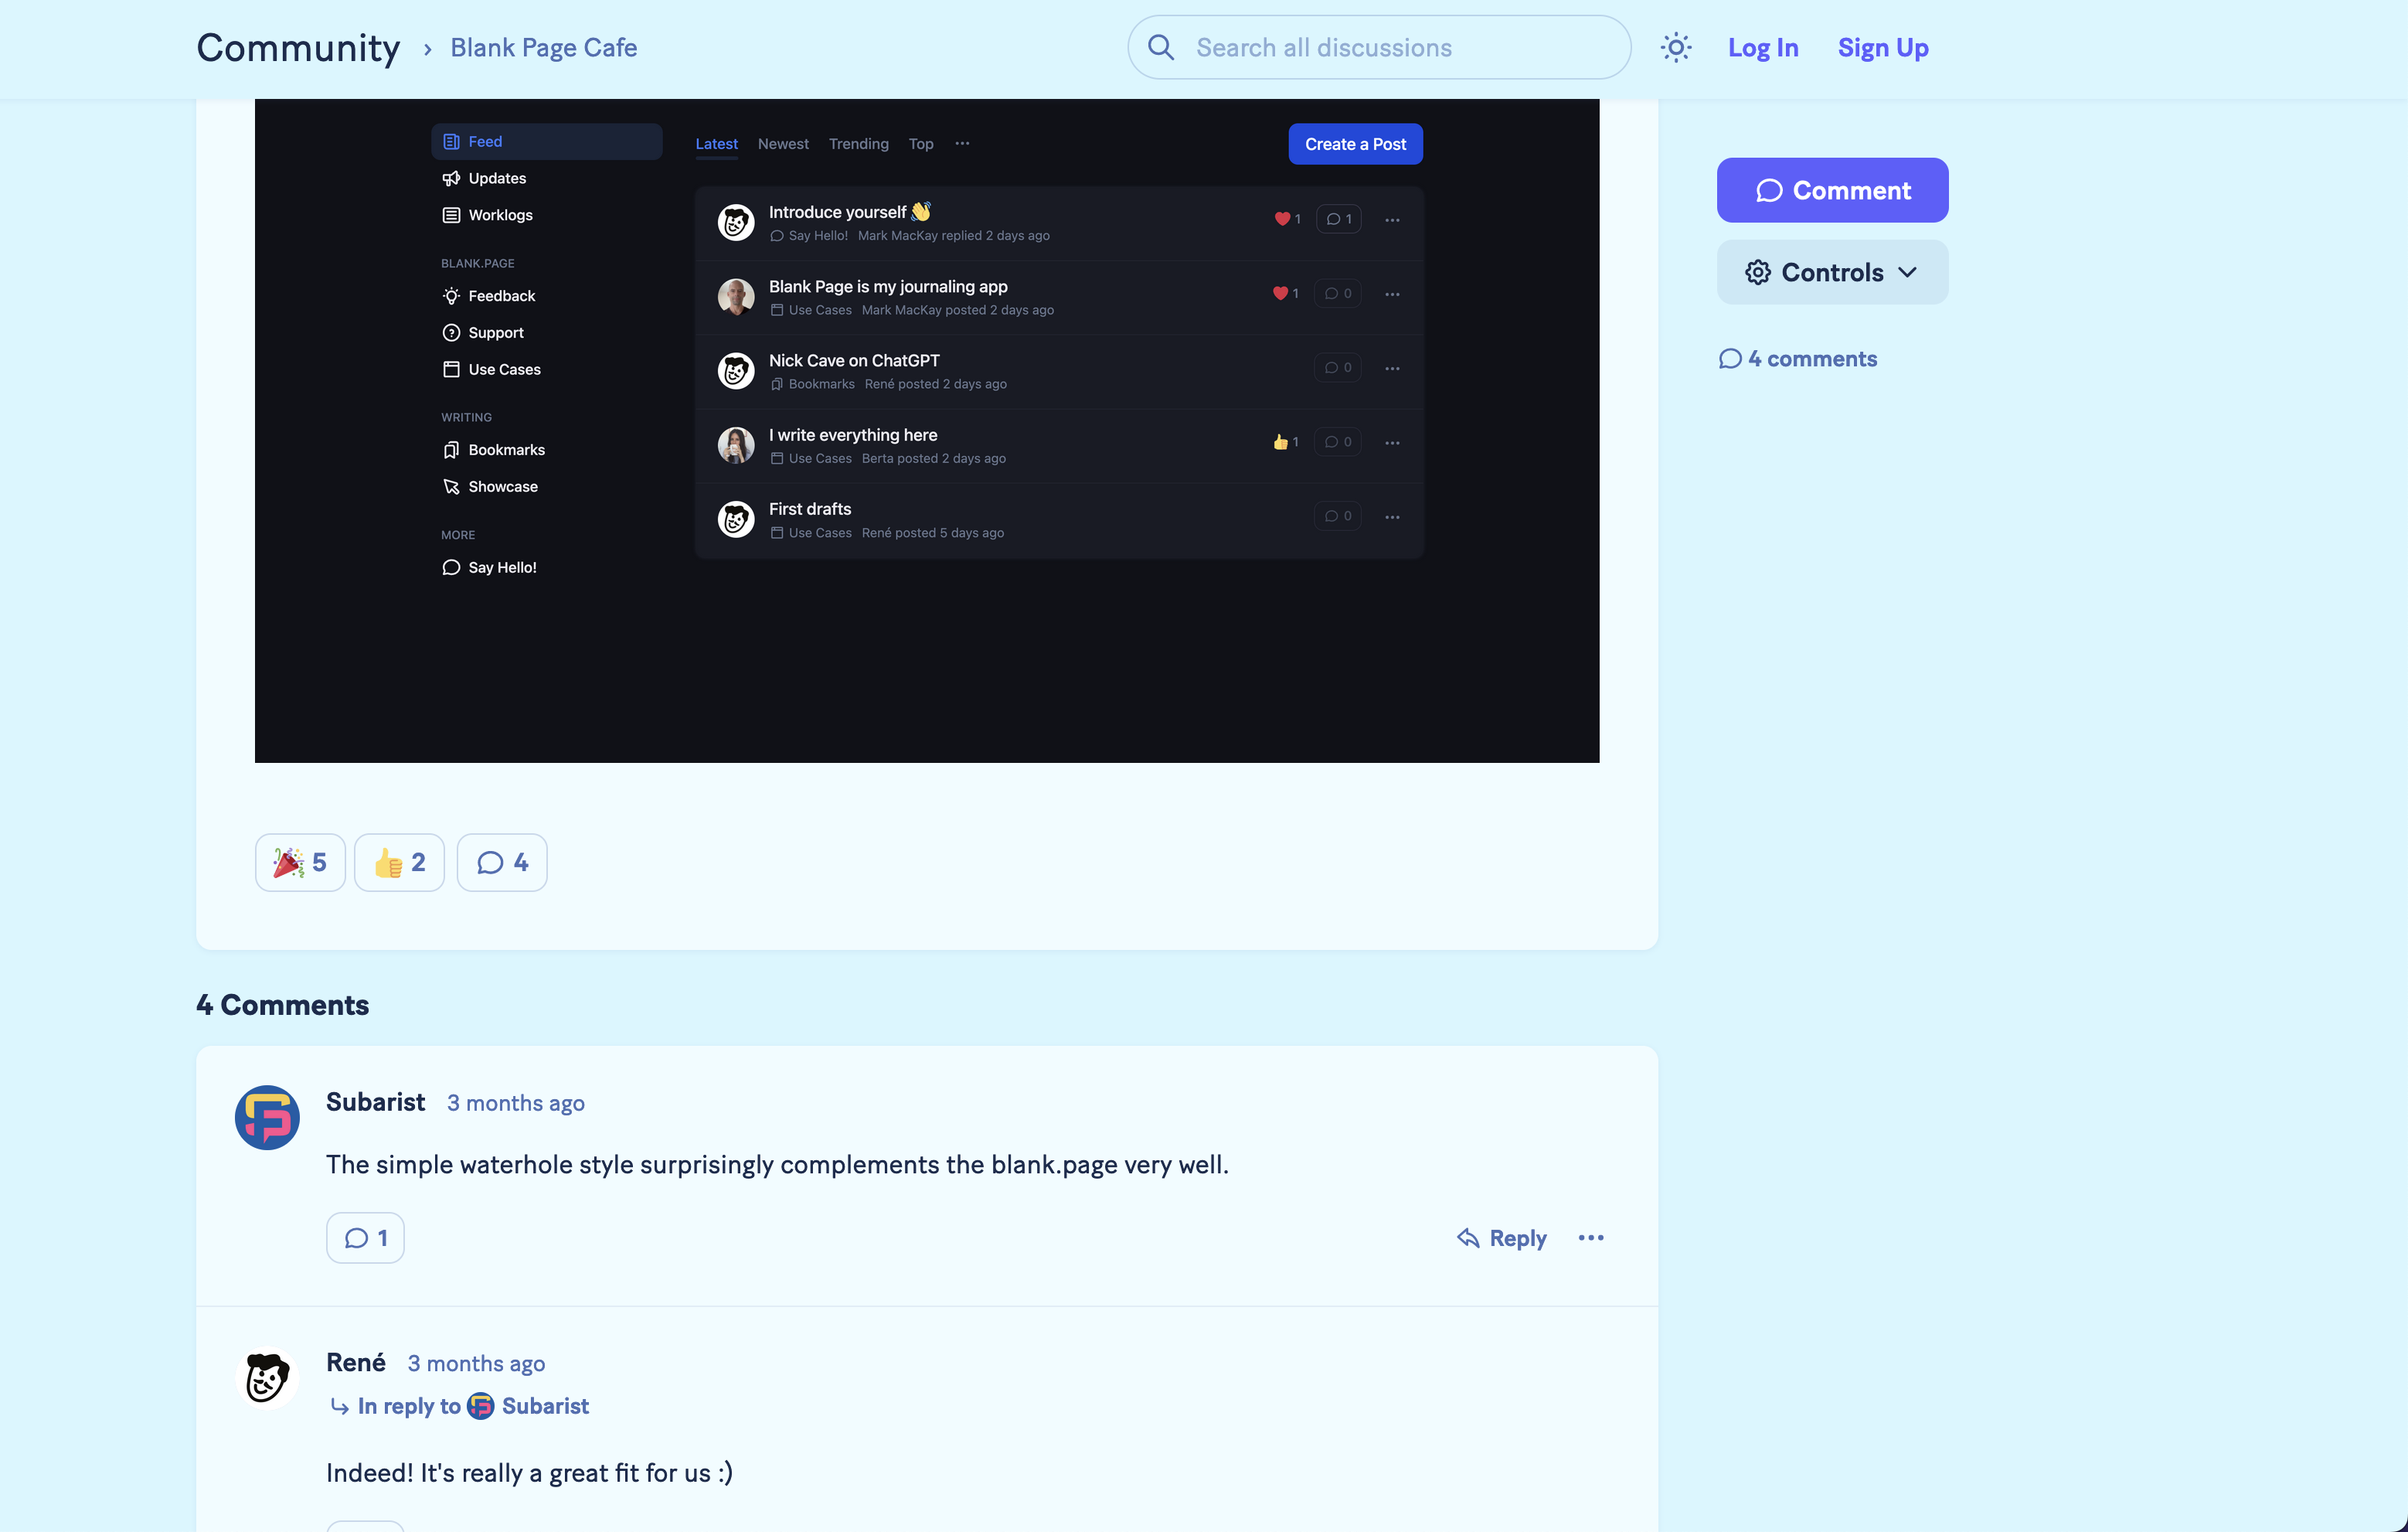
Task: Switch to the Latest tab
Action: pyautogui.click(x=716, y=144)
